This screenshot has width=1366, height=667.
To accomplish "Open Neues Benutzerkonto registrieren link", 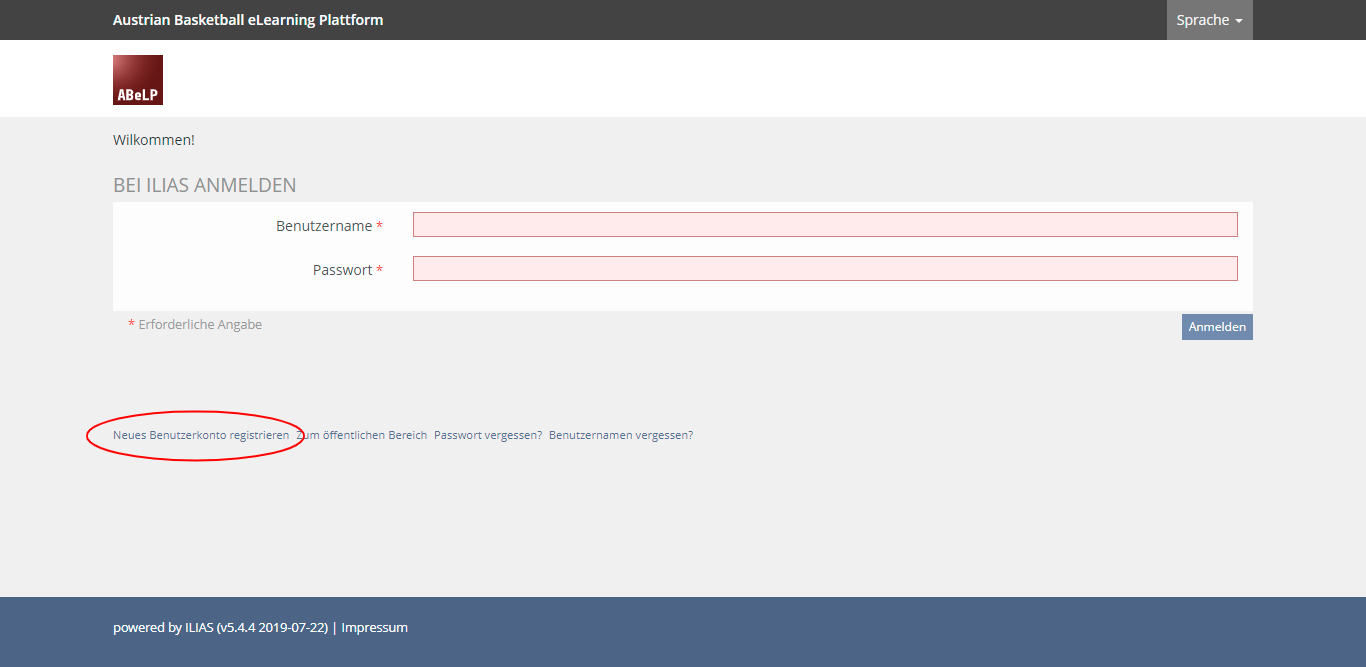I will pos(201,436).
